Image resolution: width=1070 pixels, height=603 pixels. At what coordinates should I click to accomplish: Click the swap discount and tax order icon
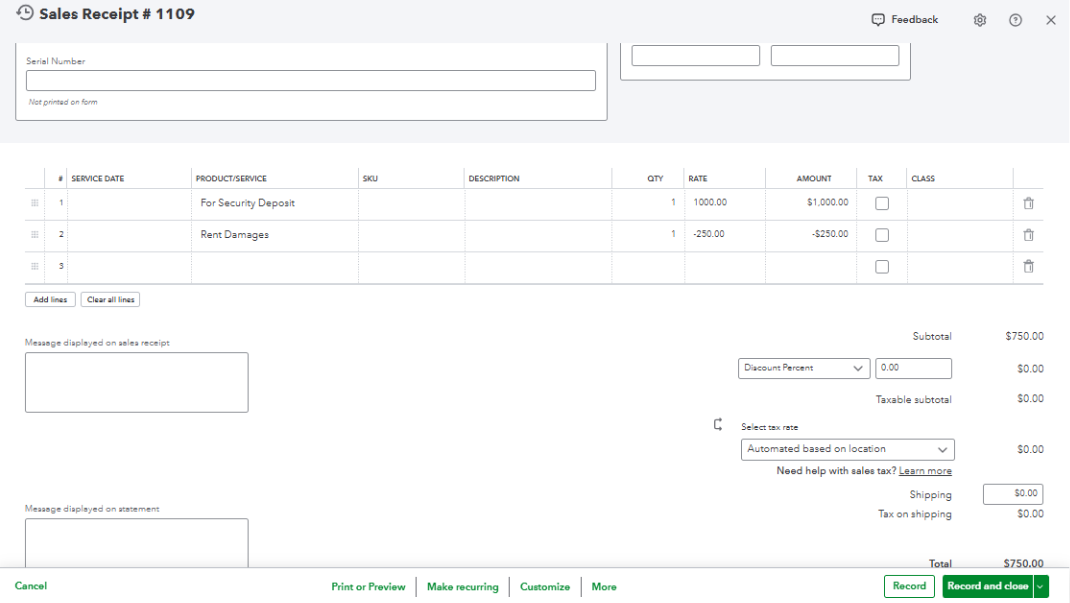[718, 424]
